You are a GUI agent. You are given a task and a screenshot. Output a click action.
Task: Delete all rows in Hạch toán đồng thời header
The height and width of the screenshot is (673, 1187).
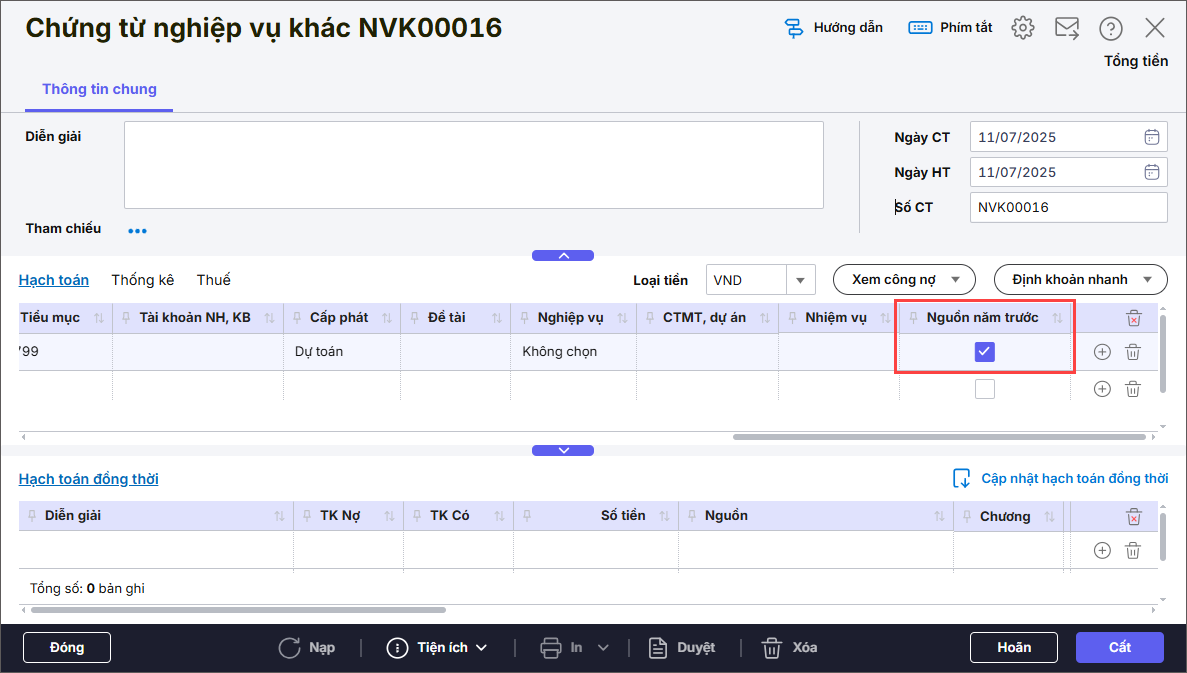click(x=1133, y=517)
